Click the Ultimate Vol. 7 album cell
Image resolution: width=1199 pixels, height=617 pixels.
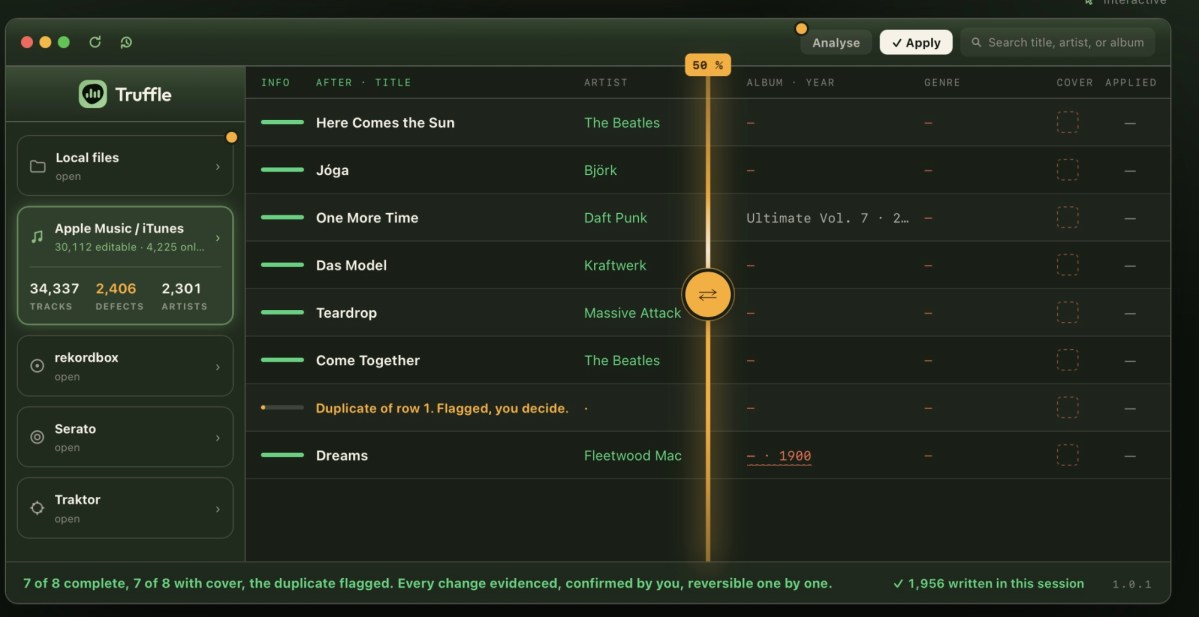[828, 218]
